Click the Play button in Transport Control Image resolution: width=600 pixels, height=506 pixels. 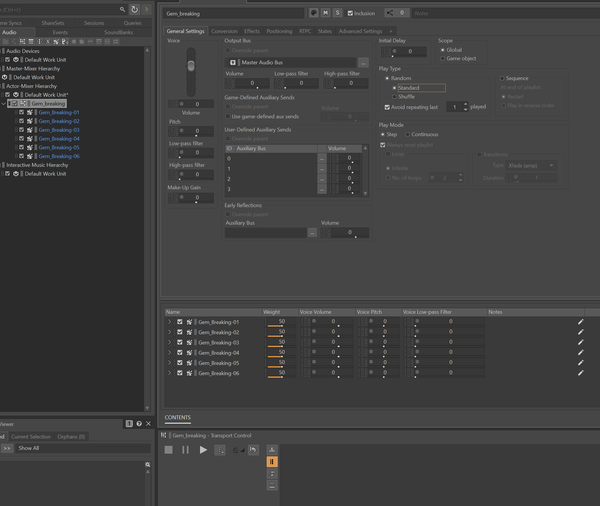[x=203, y=450]
